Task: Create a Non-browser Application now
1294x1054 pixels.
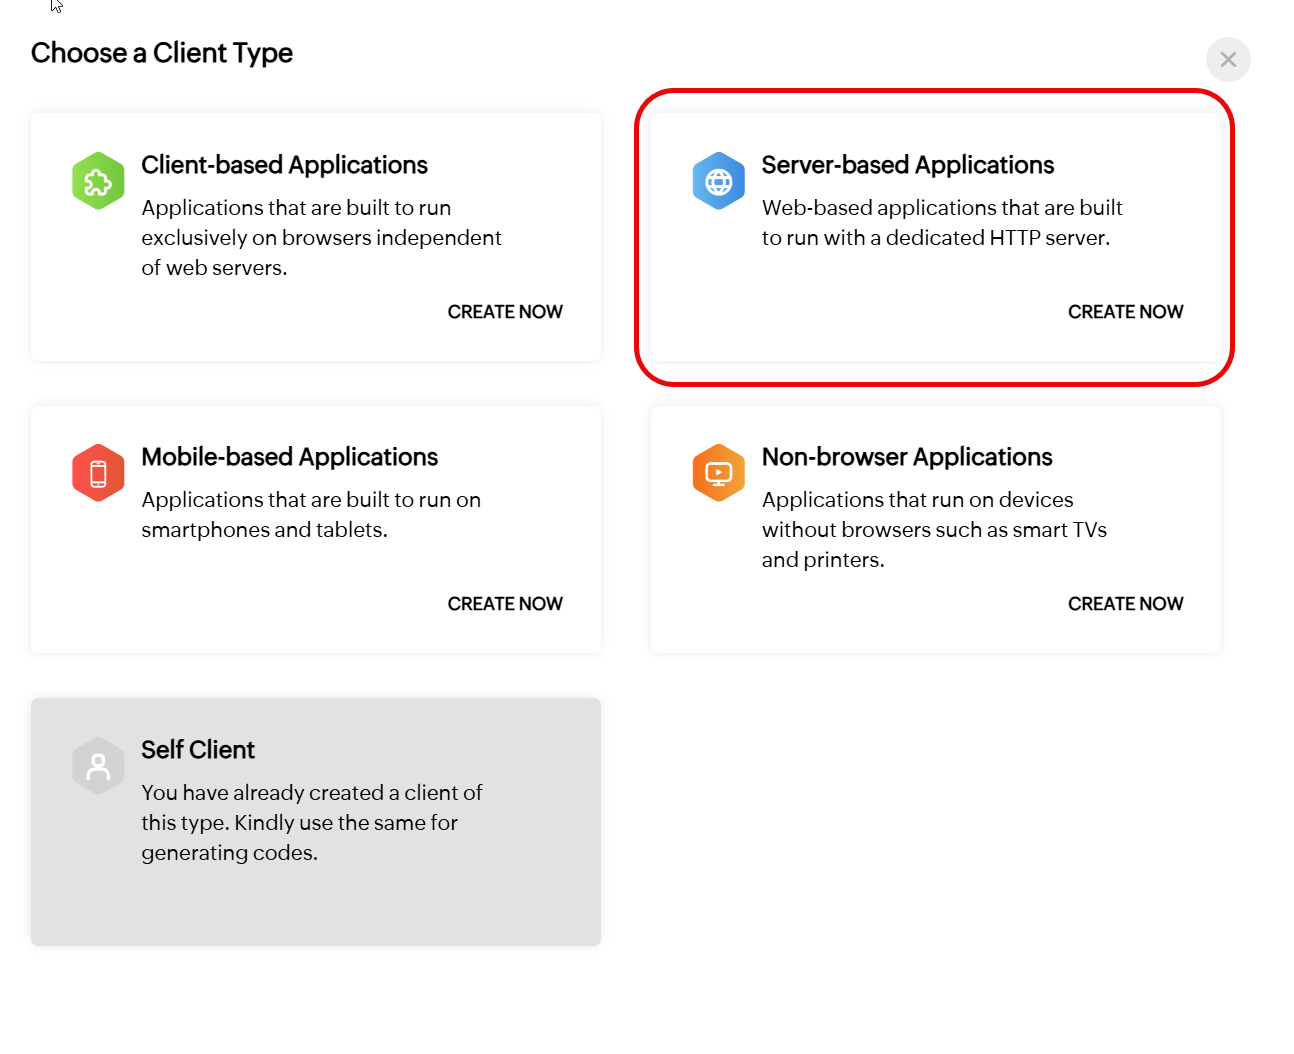Action: click(x=1125, y=604)
